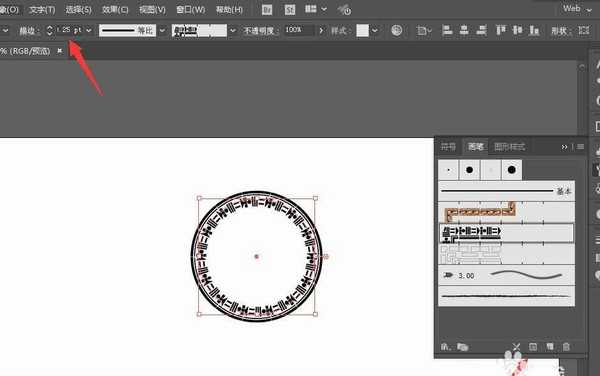Open the 文字(T) menu
The image size is (600, 376).
[42, 10]
